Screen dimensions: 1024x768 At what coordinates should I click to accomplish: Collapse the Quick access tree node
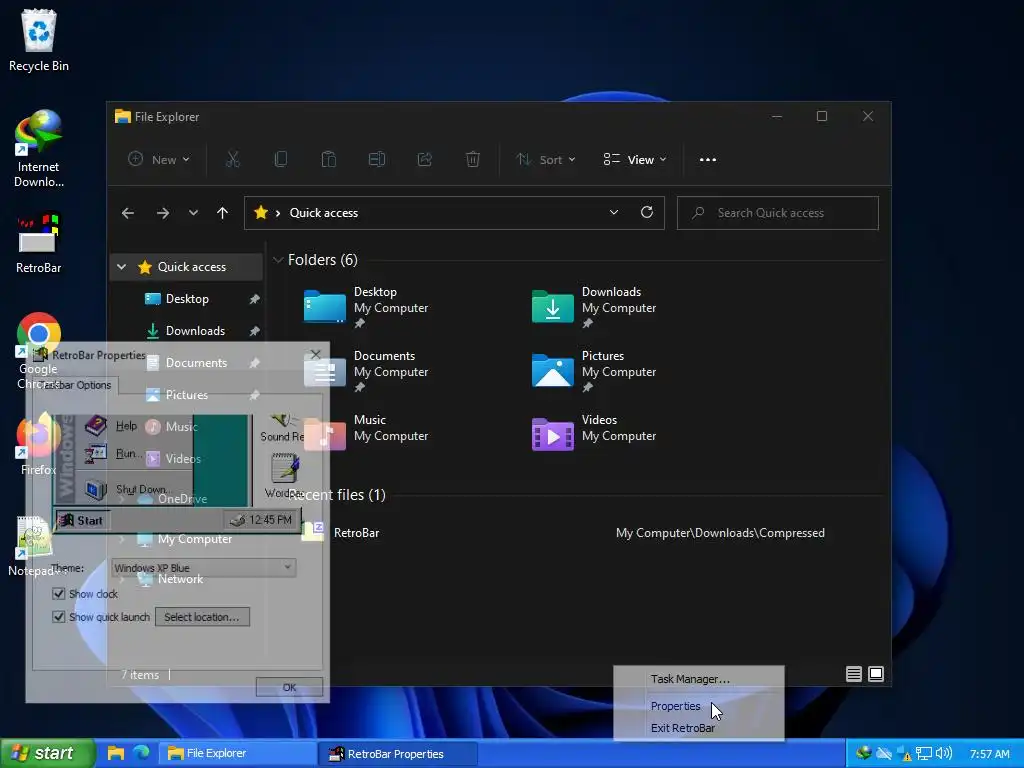(x=121, y=266)
